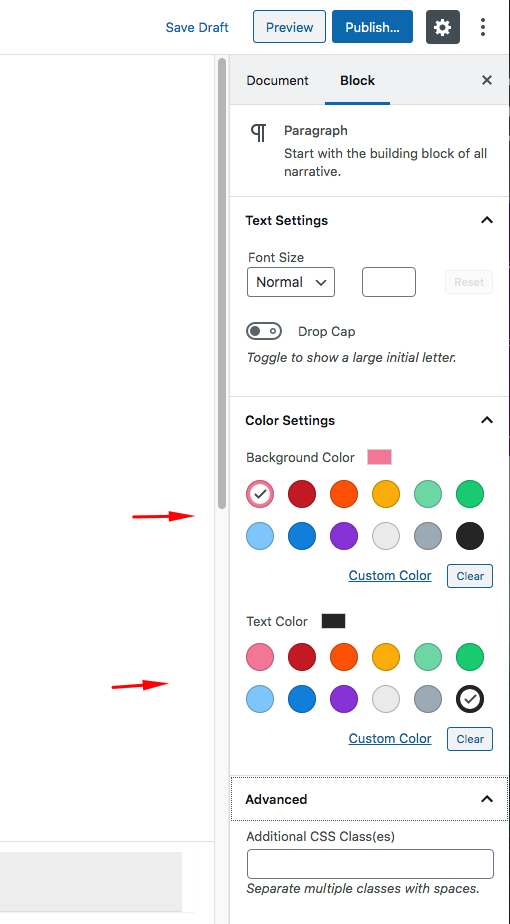Collapse the Advanced section
Viewport: 510px width, 924px height.
(487, 799)
